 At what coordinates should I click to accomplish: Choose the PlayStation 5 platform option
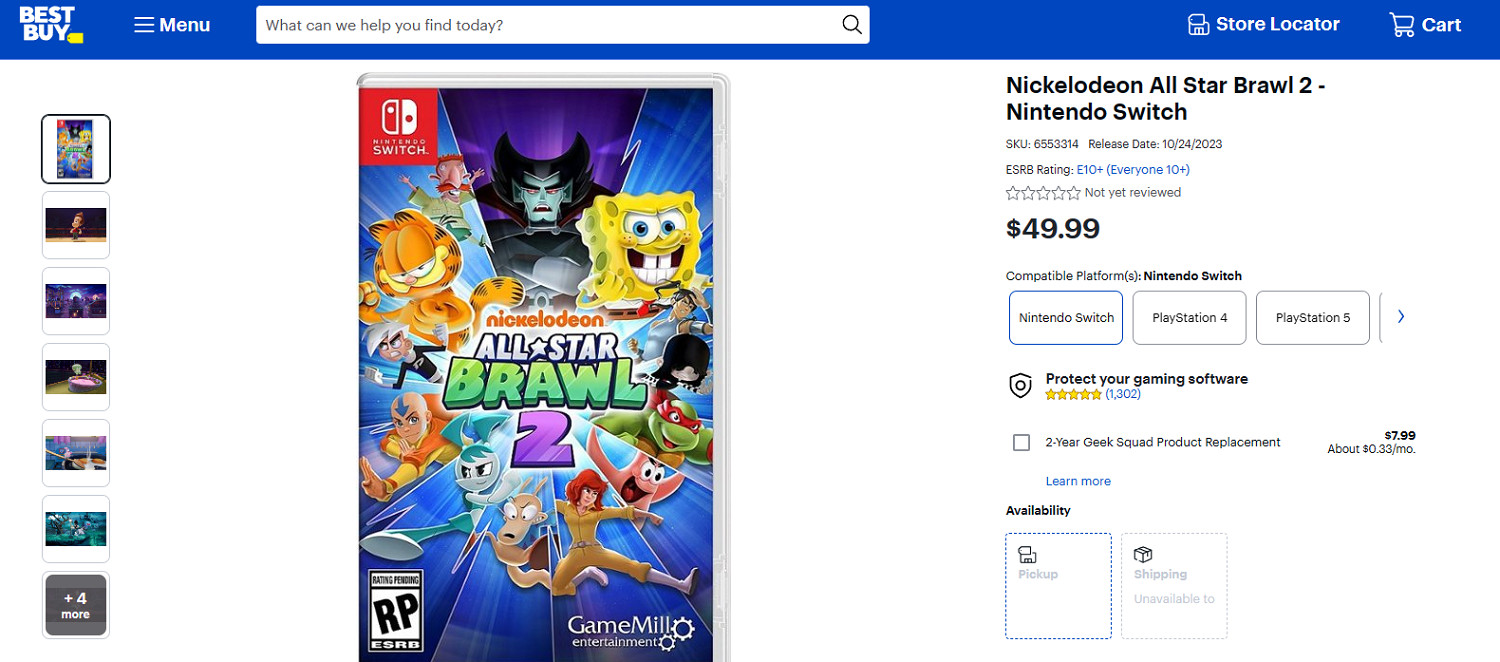[x=1312, y=318]
